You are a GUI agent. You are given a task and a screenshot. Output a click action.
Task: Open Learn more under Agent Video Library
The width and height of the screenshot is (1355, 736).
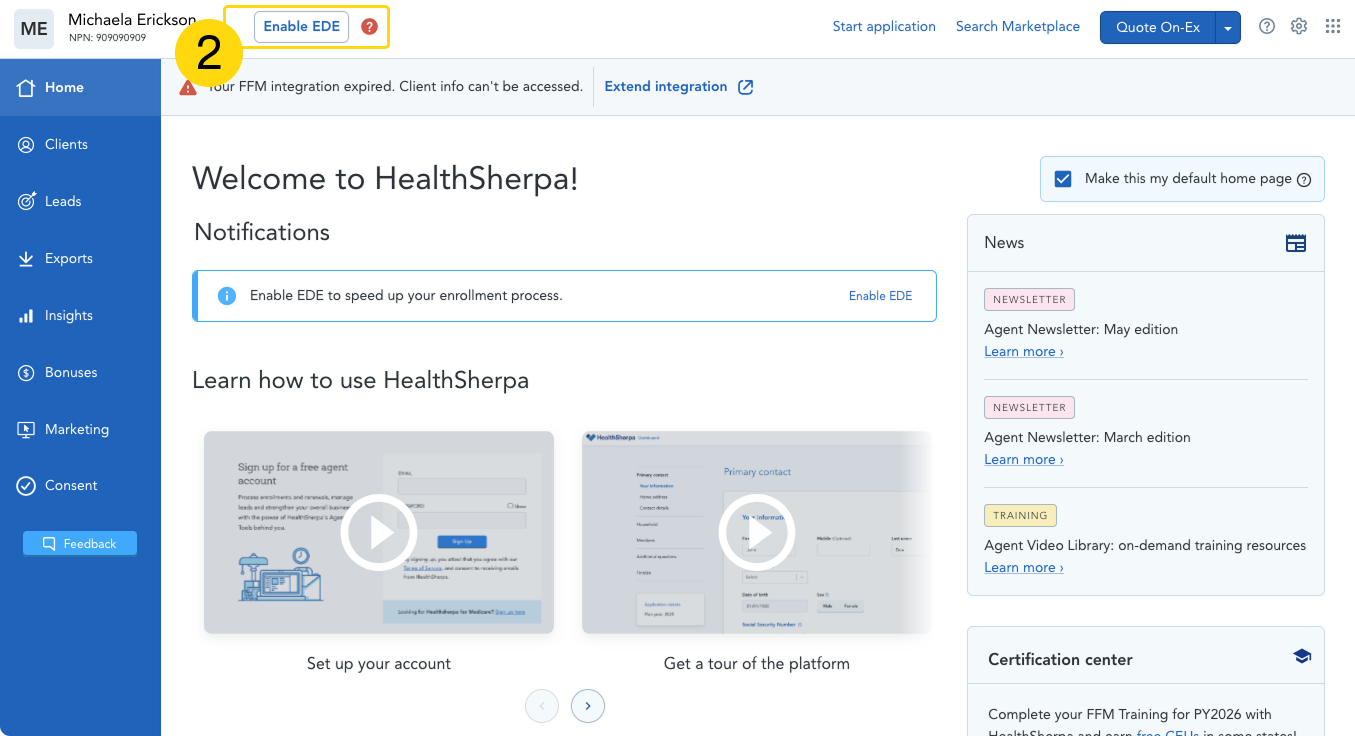coord(1023,568)
